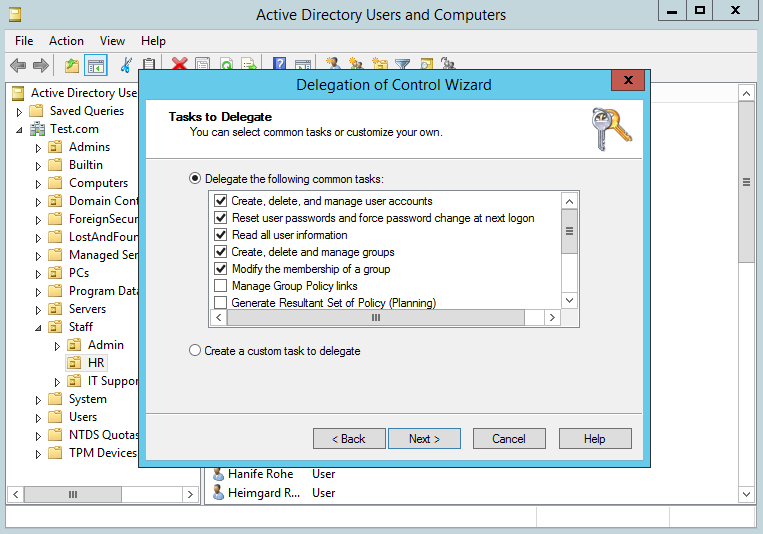763x534 pixels.
Task: Click the green Refresh icon
Action: [226, 64]
